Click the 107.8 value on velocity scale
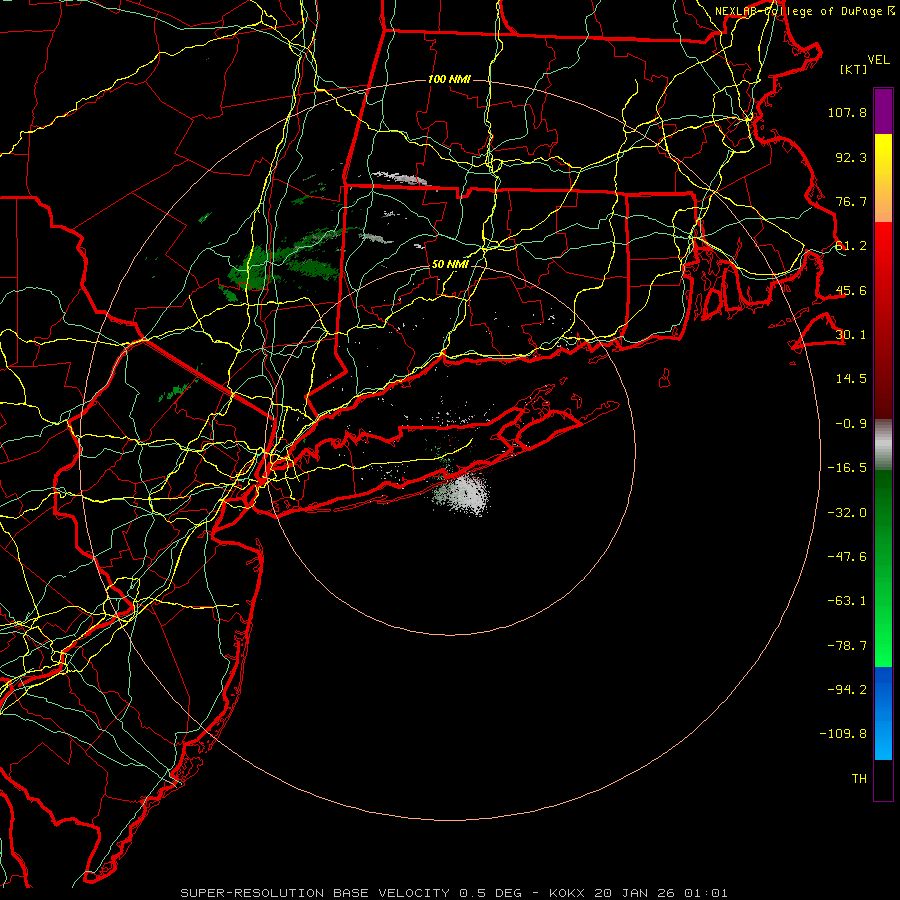 pos(847,112)
